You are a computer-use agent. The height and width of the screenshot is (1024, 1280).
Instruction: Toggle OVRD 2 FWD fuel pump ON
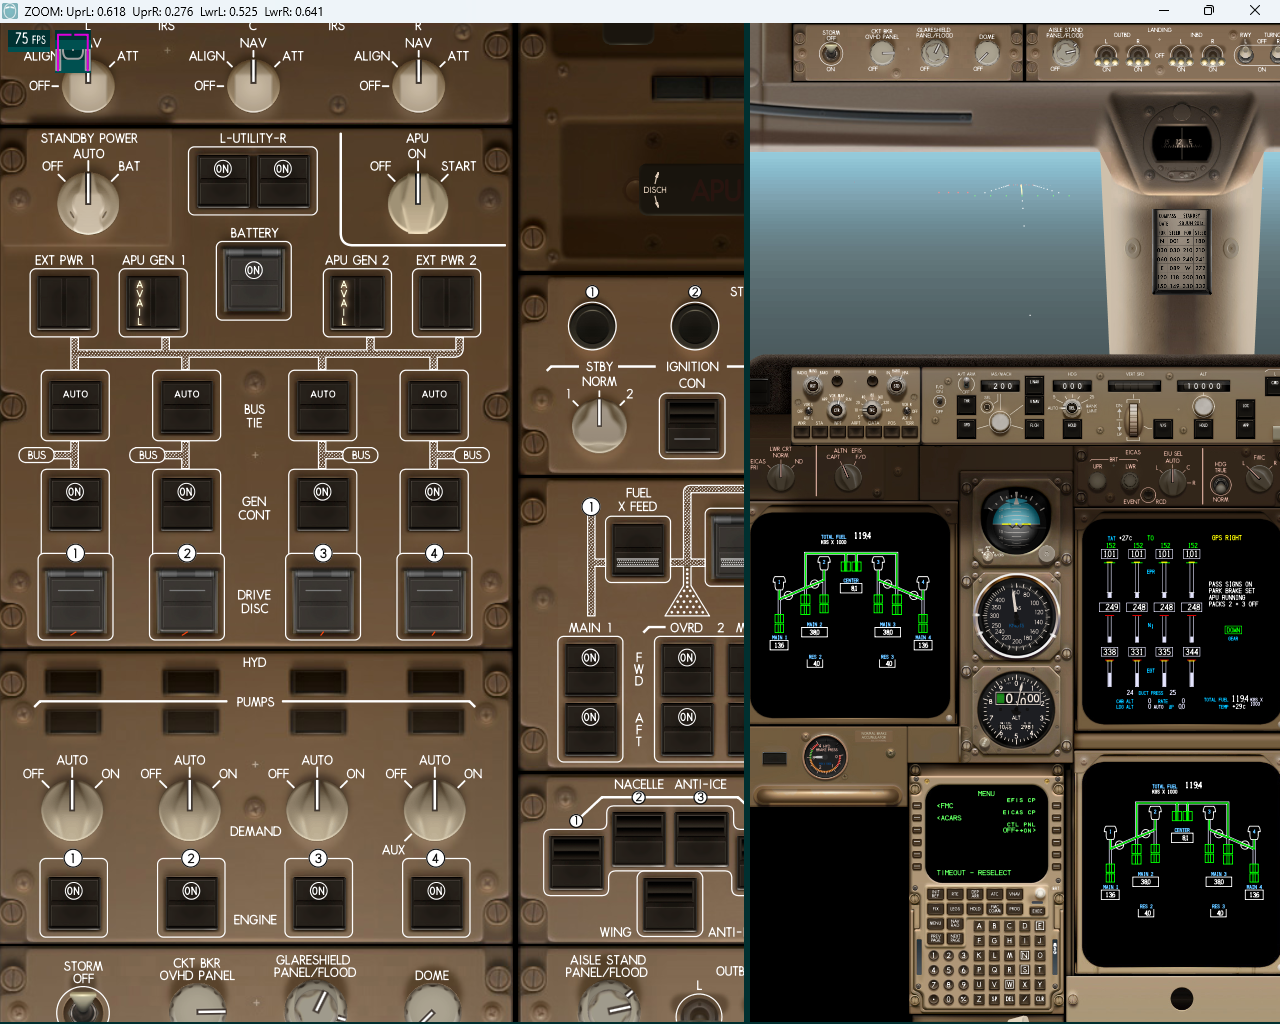click(x=687, y=669)
